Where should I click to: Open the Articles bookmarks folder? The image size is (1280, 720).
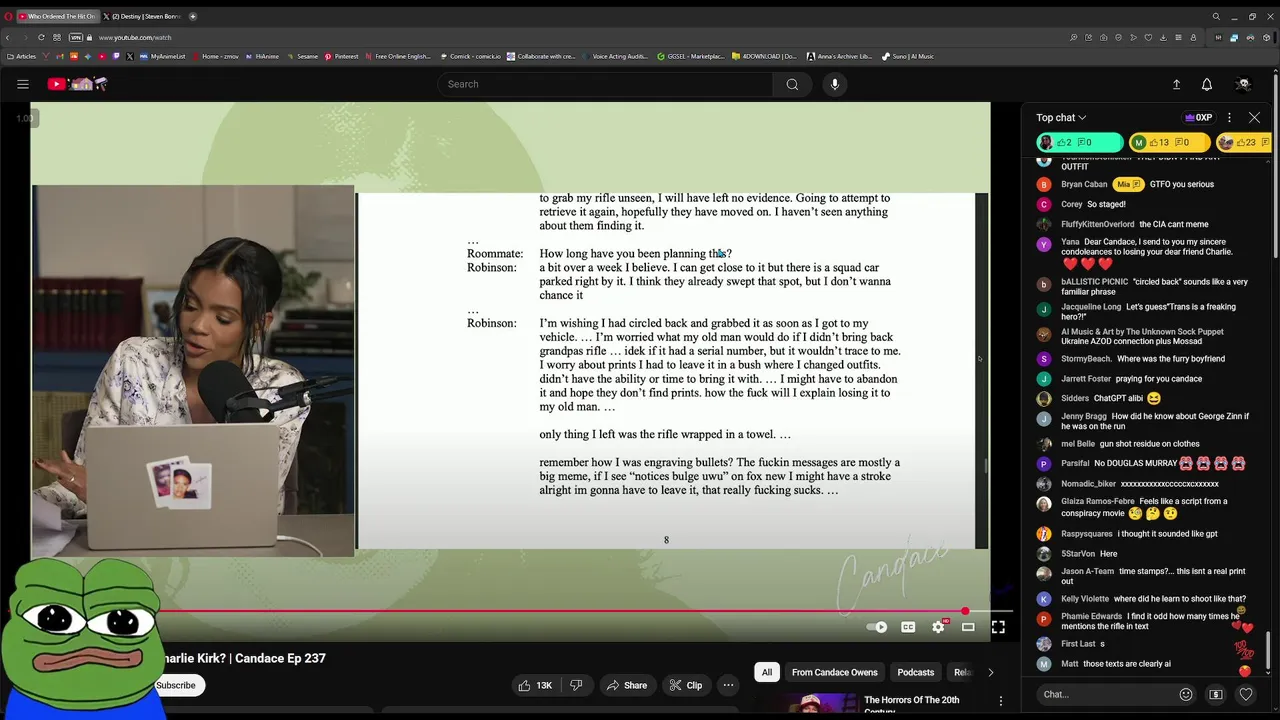point(22,56)
